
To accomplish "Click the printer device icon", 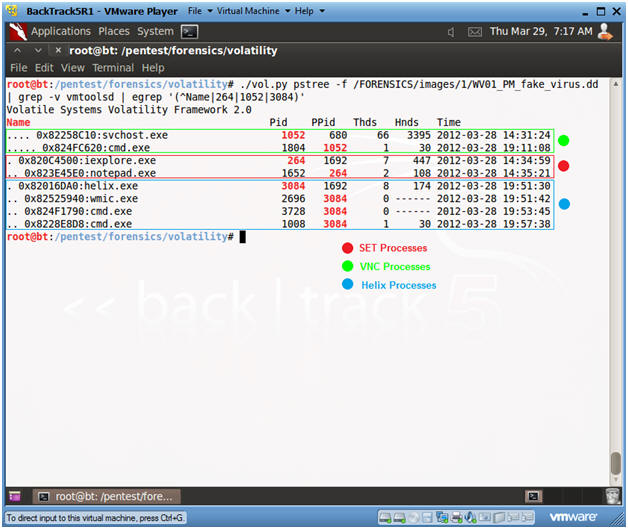I will pyautogui.click(x=456, y=518).
